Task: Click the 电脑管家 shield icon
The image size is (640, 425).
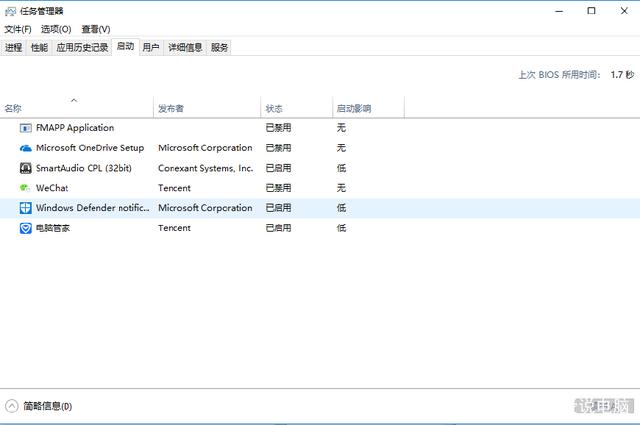Action: (25, 228)
